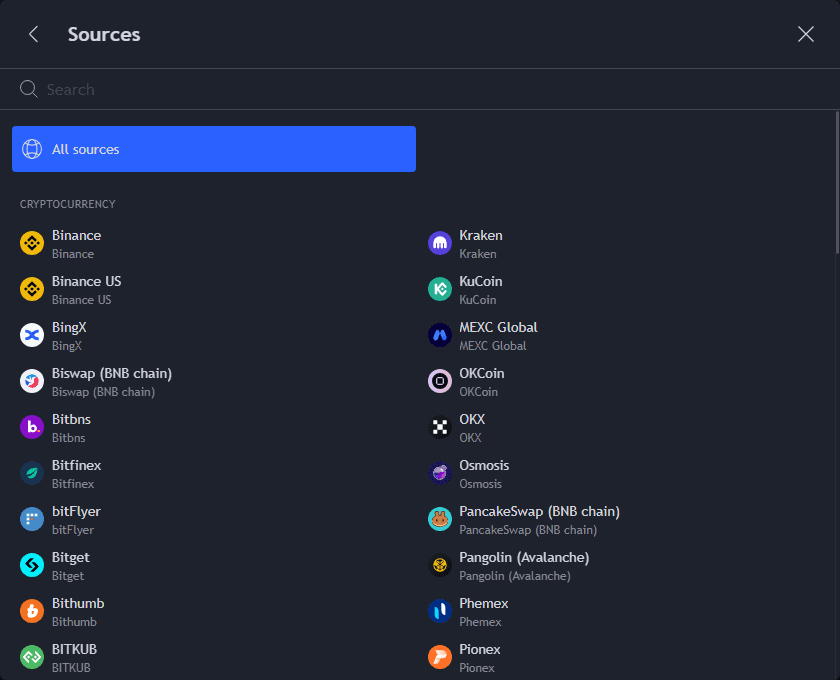
Task: Click the Bithumb orange logo icon
Action: coord(32,611)
